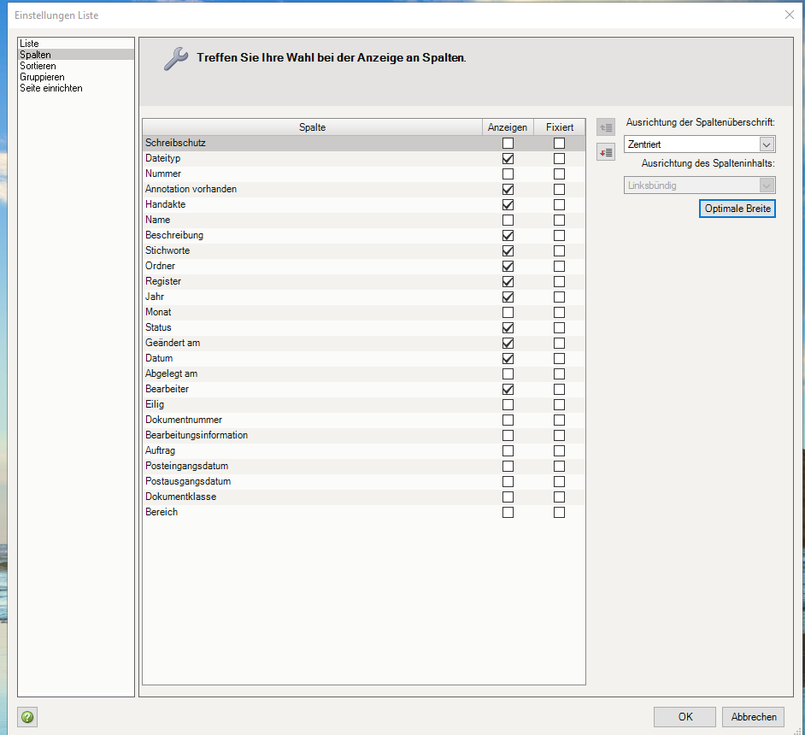
Task: Select the Geändert am row
Action: (363, 343)
